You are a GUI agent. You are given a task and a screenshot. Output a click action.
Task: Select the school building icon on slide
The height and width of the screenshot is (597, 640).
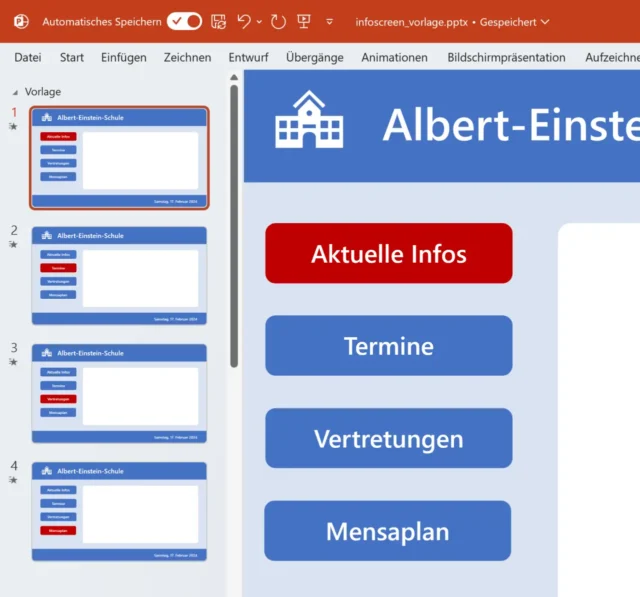(x=309, y=120)
